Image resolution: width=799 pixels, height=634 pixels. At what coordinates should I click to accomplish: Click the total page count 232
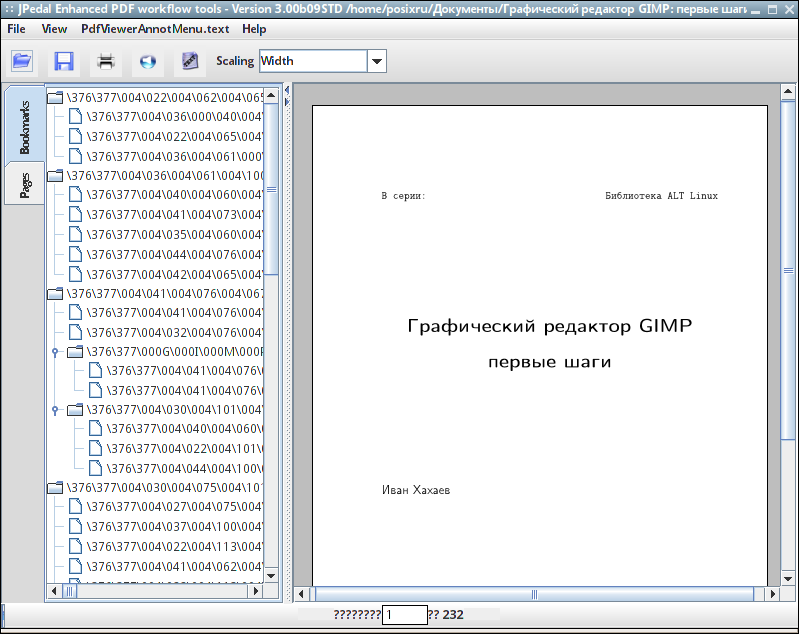[x=453, y=615]
